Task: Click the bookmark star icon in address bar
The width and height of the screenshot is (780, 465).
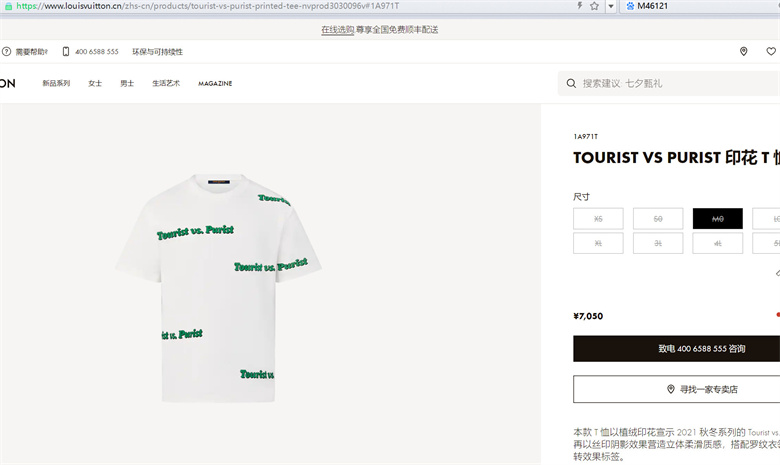Action: 594,6
